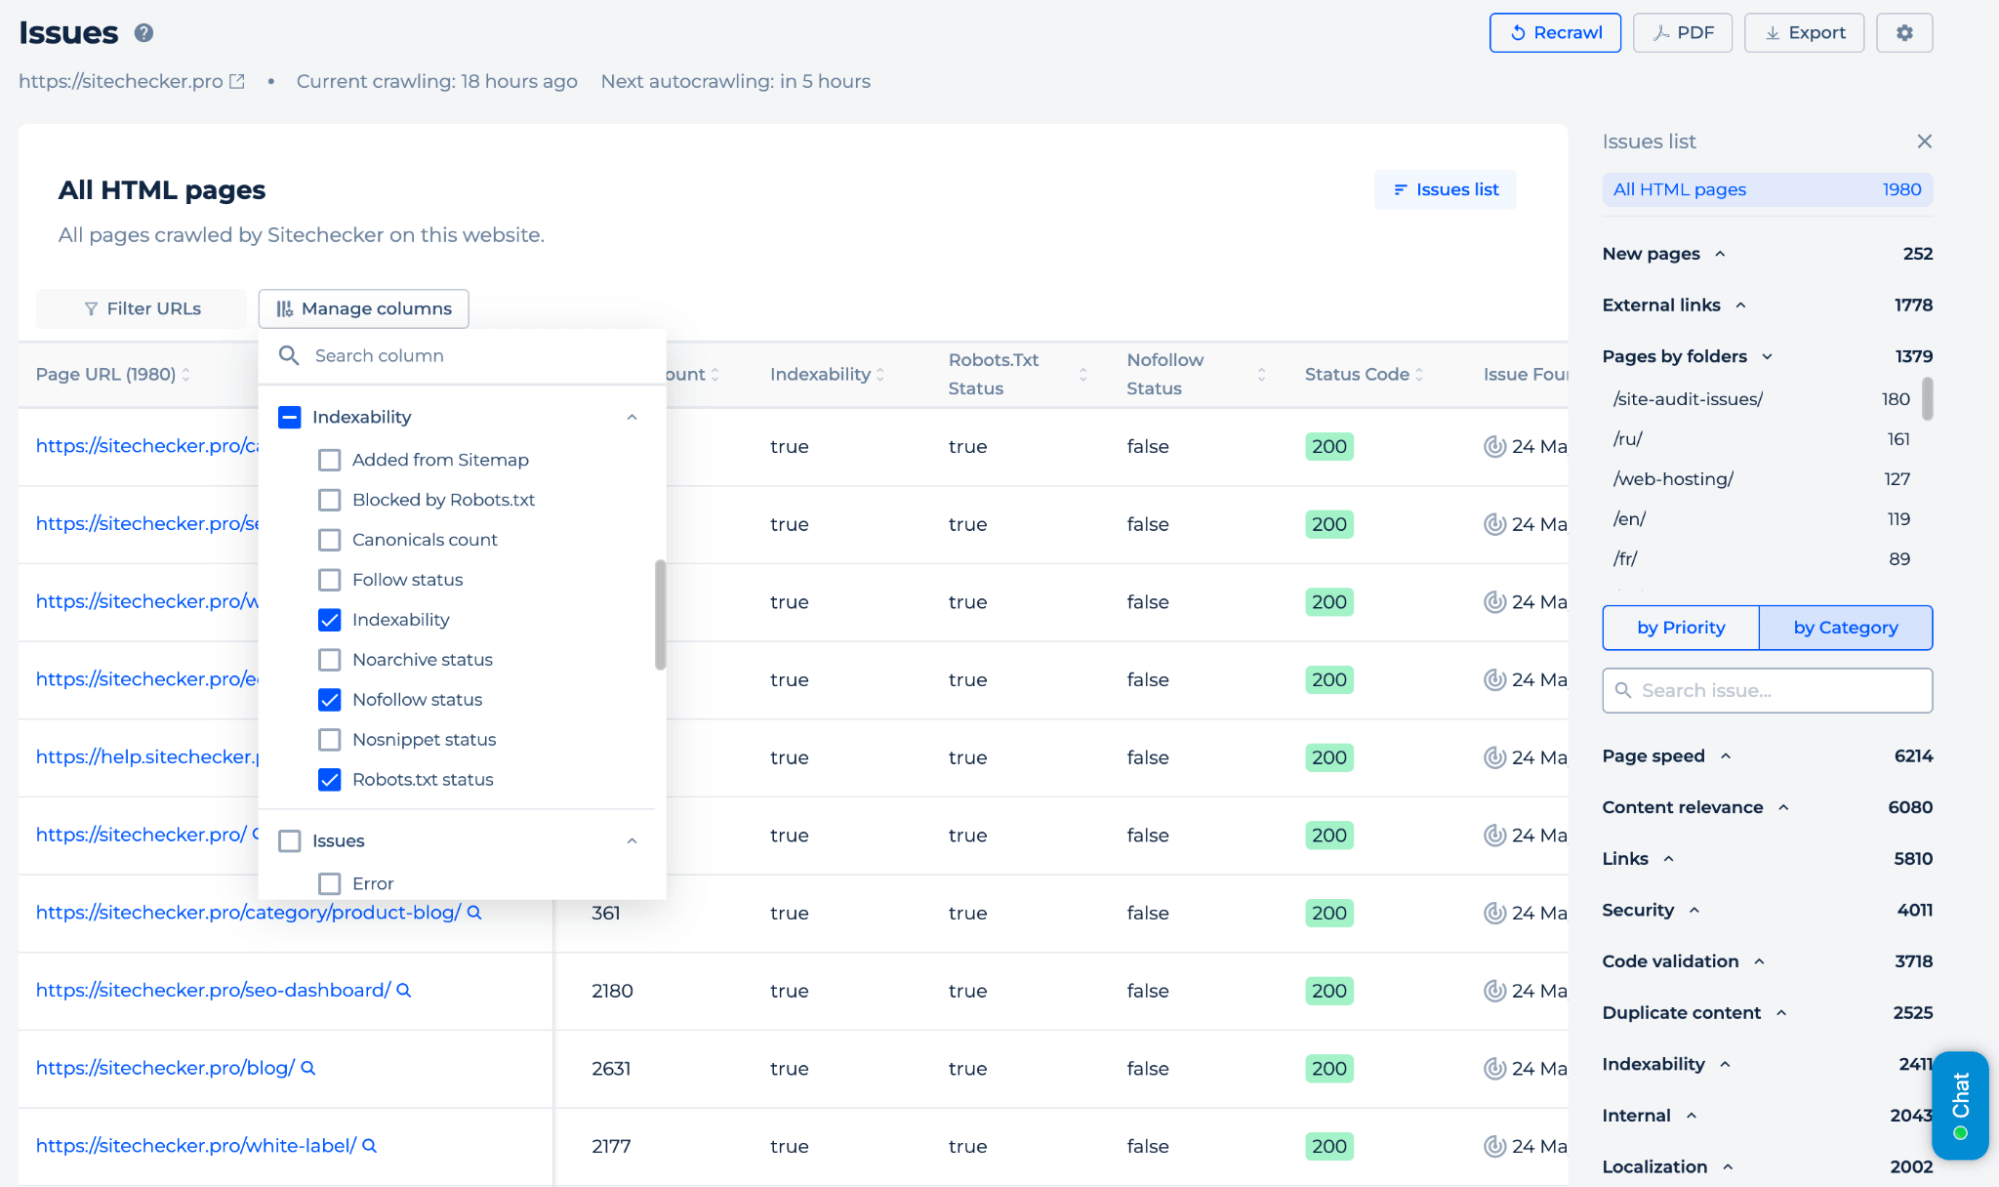Inspect the seo-dashboard URL magnifier icon
1999x1187 pixels.
tap(404, 990)
